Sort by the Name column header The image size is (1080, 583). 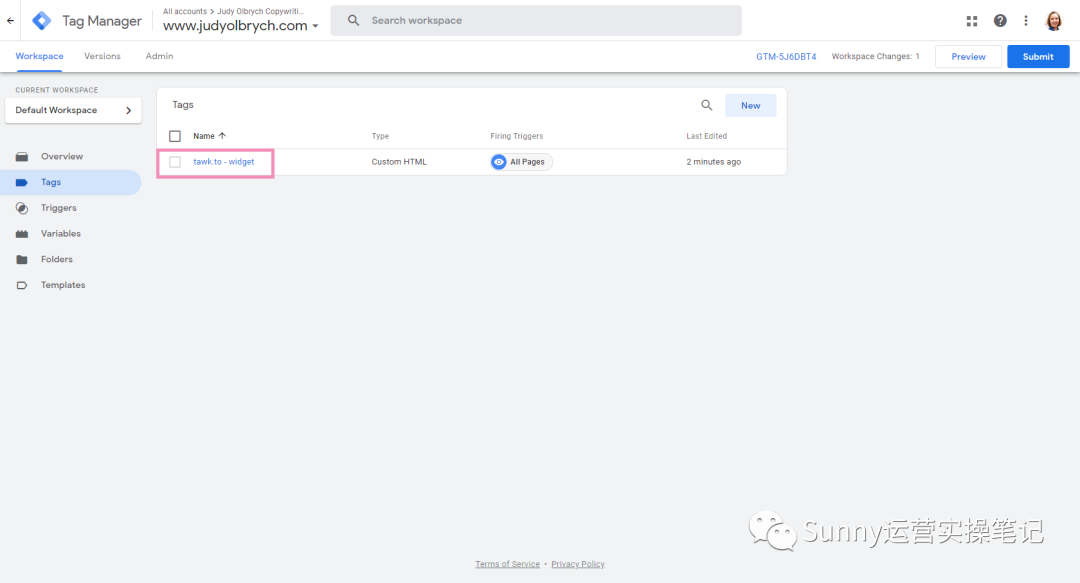204,136
